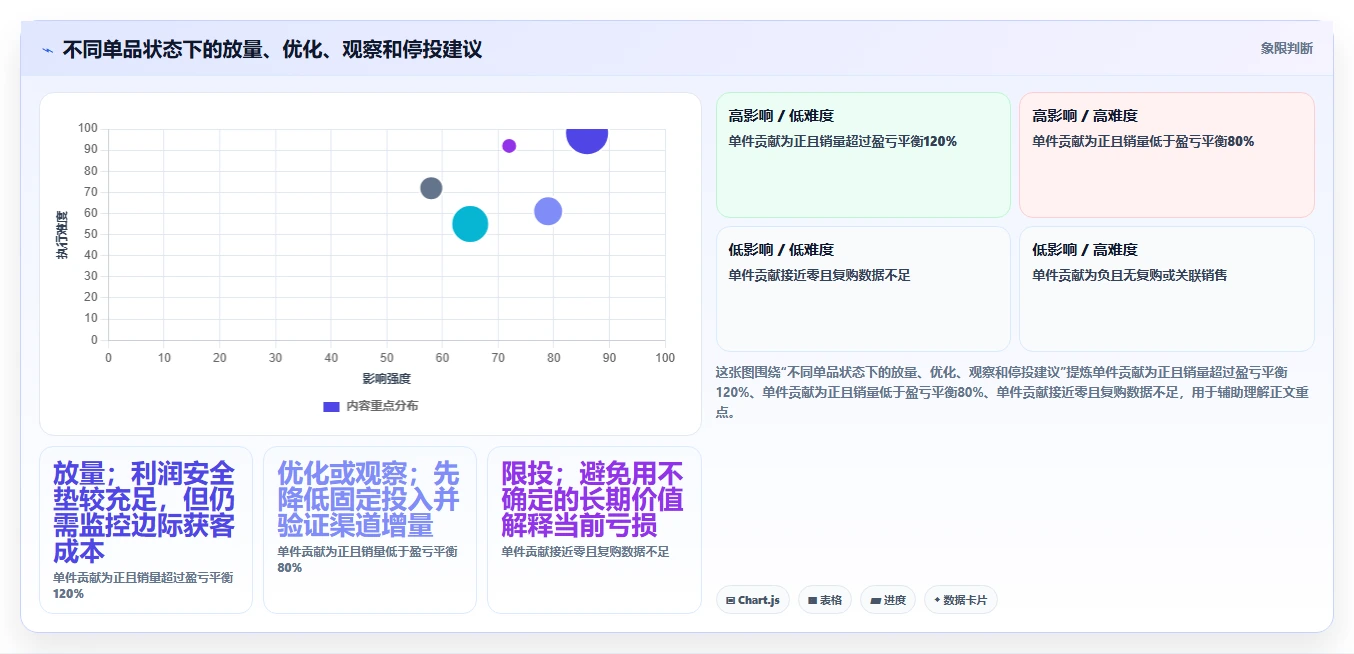This screenshot has height=654, width=1354.
Task: Click the cyan bubble on chart
Action: 470,224
